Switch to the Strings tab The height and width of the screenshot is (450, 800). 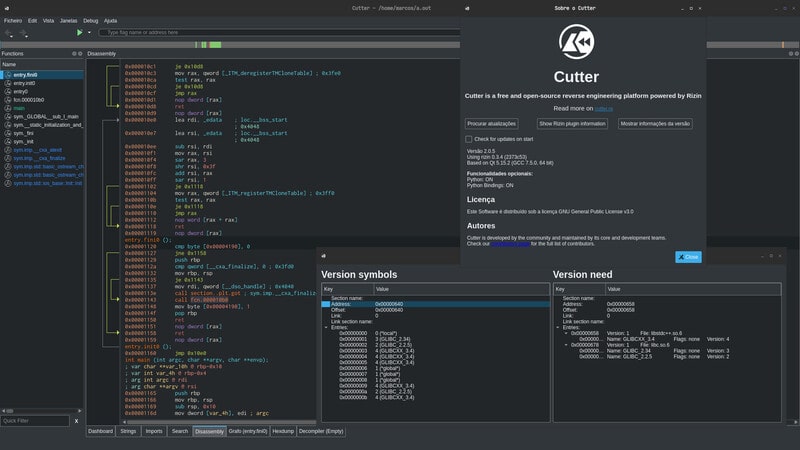point(128,431)
